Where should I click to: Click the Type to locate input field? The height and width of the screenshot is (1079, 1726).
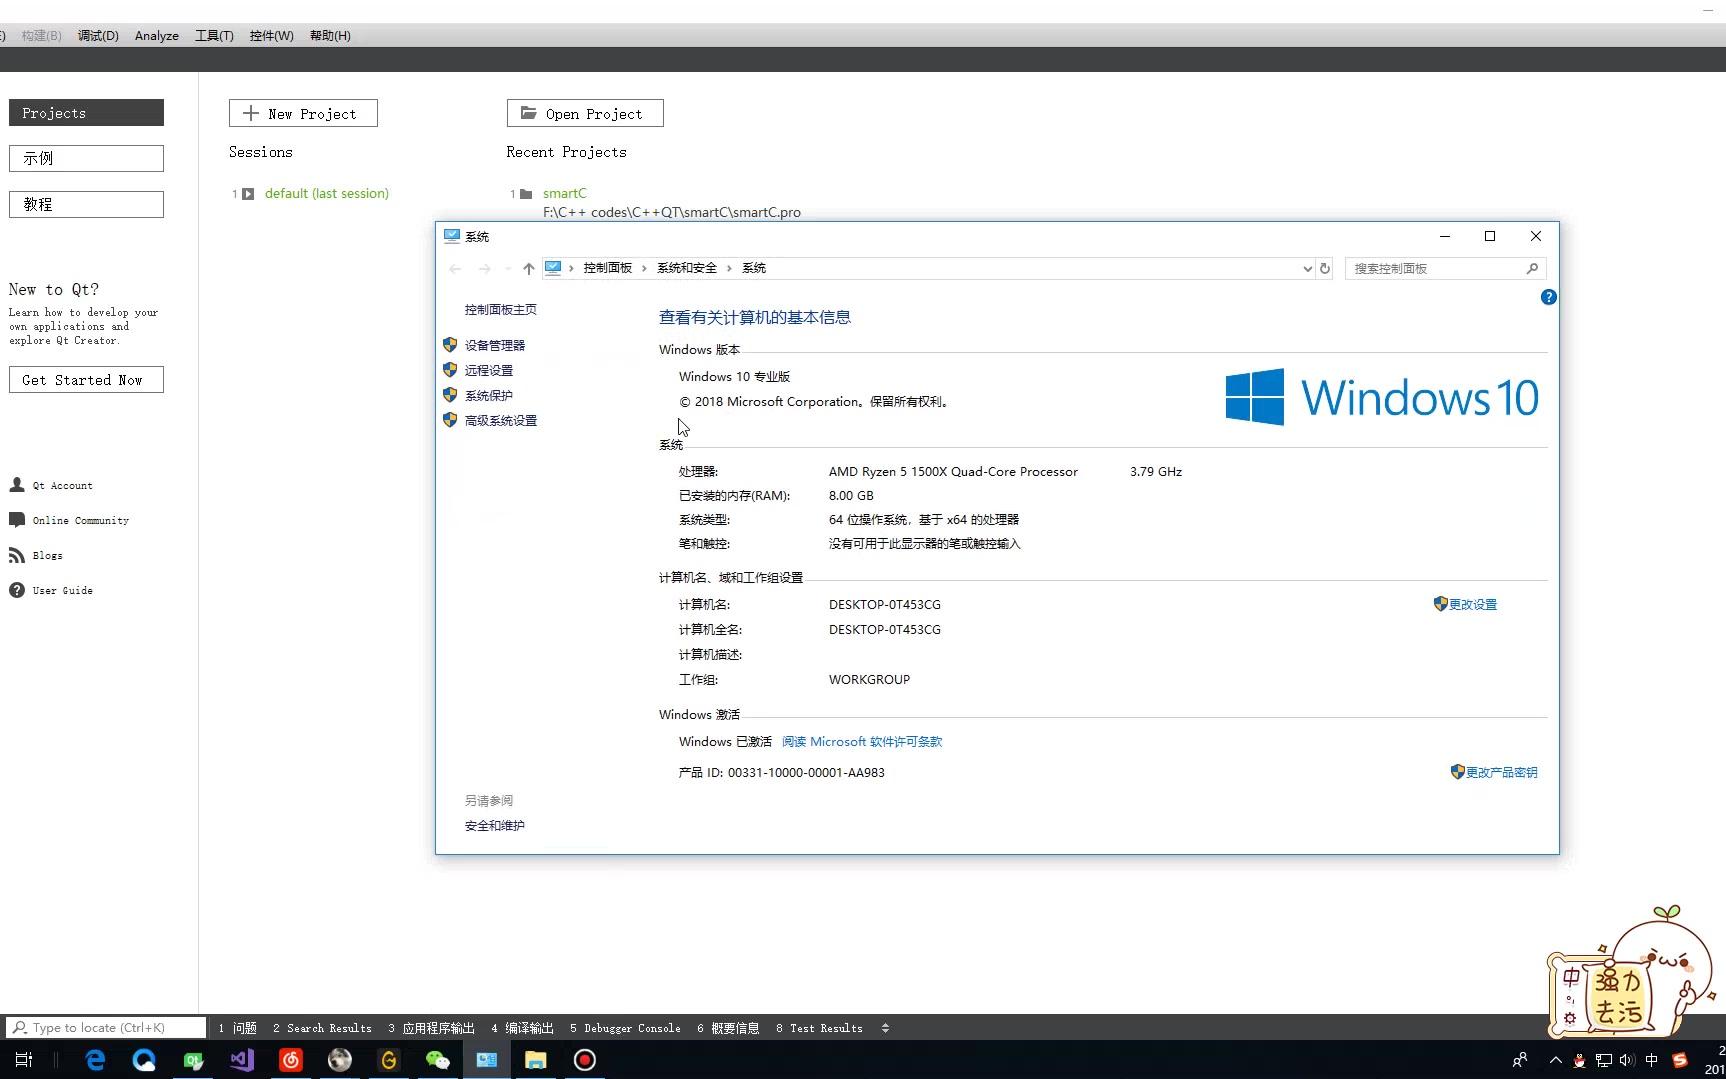(106, 1028)
